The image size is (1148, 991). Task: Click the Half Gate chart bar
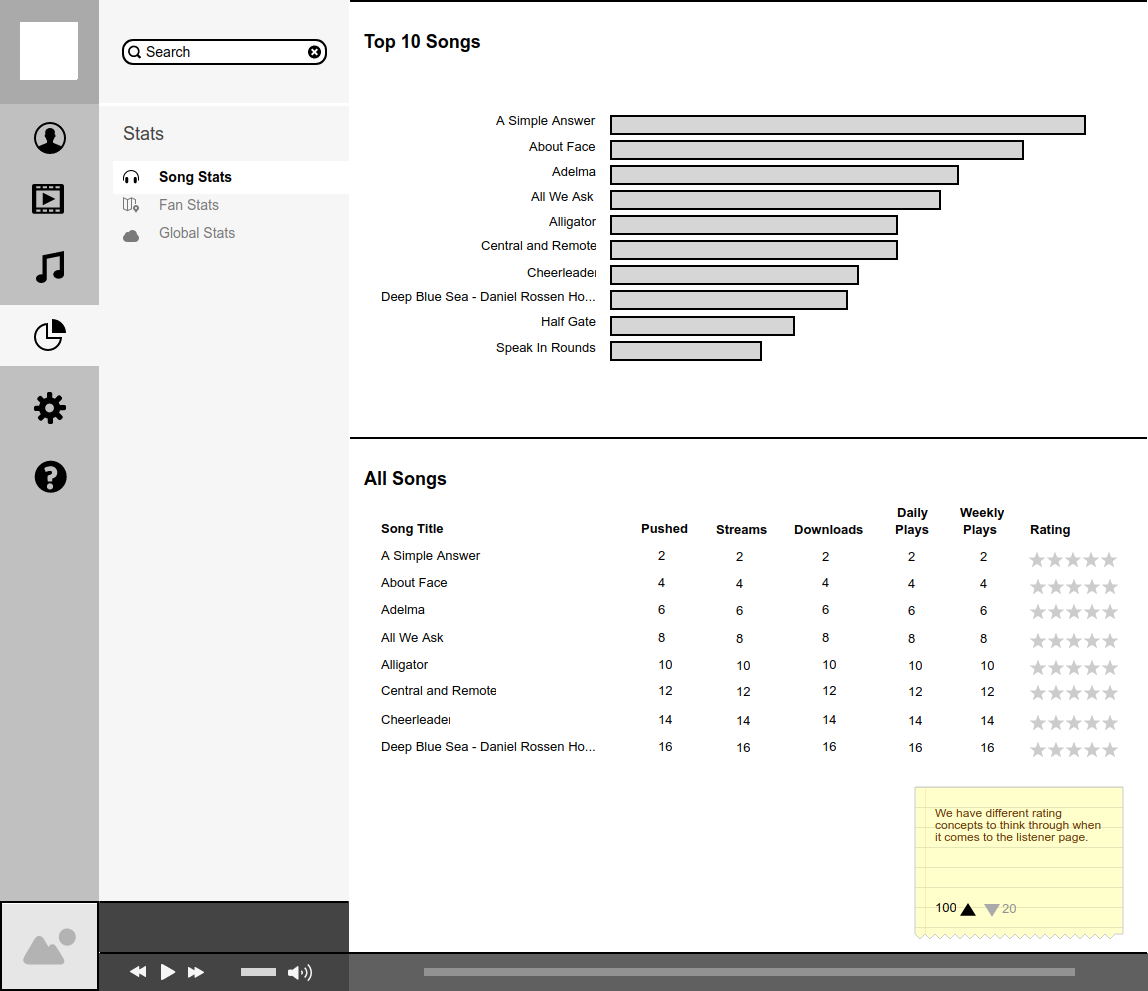pos(702,326)
